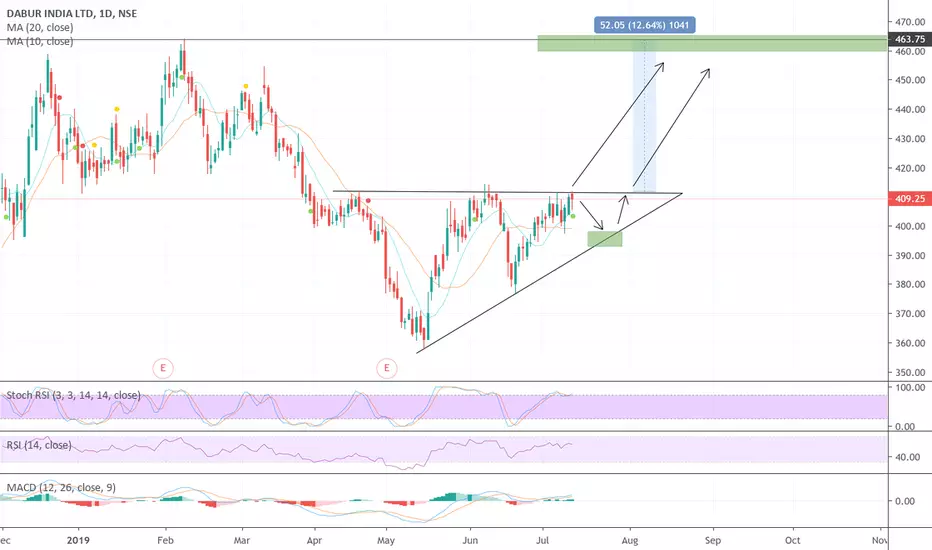Click 380.00 on the price axis
Screen dimensions: 932x550
[x=909, y=284]
